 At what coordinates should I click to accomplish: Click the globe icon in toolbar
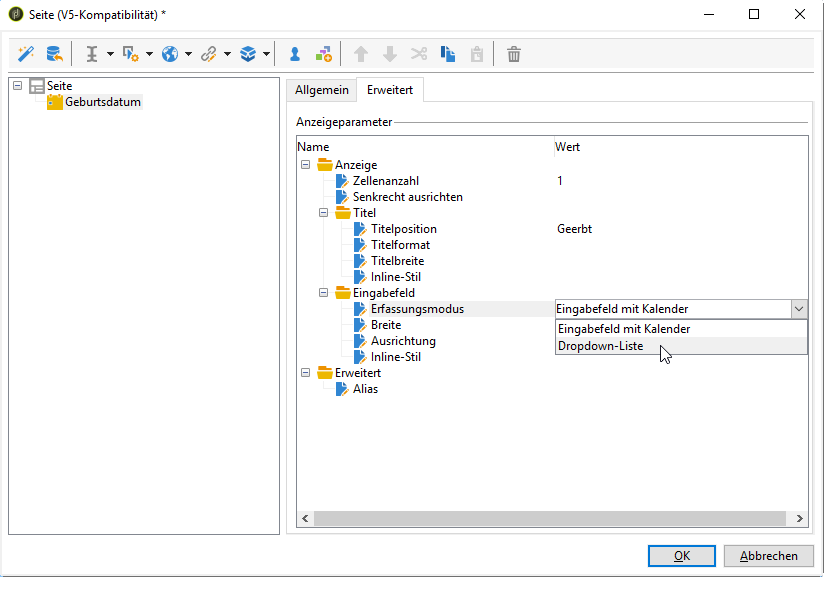tap(170, 54)
